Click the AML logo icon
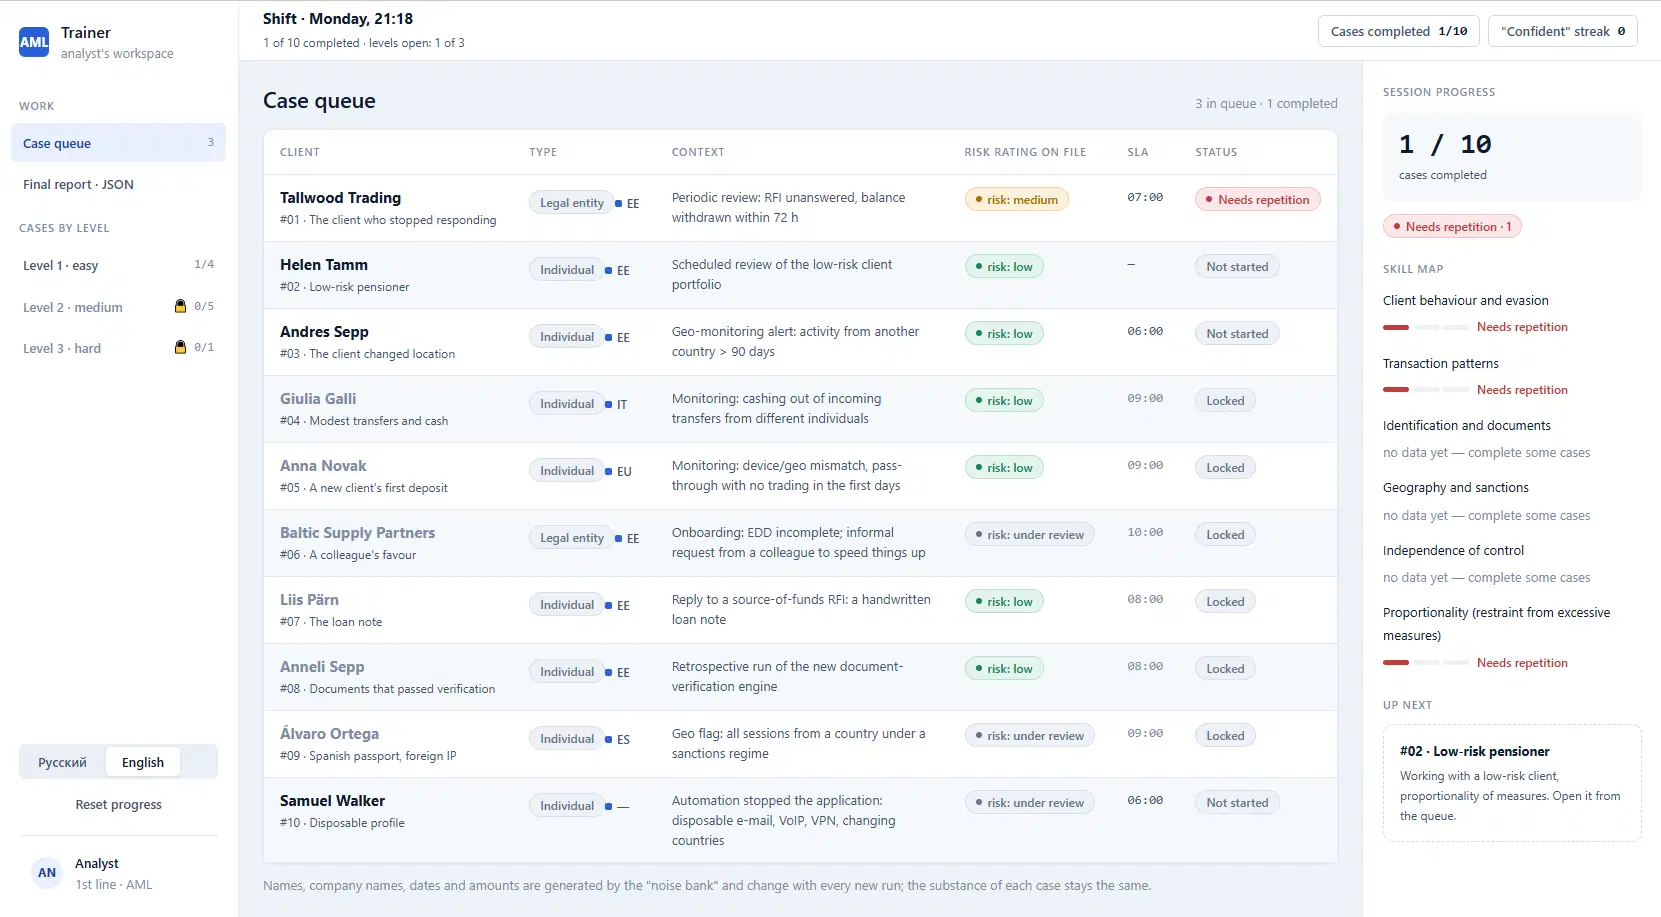The height and width of the screenshot is (917, 1661). (x=34, y=42)
